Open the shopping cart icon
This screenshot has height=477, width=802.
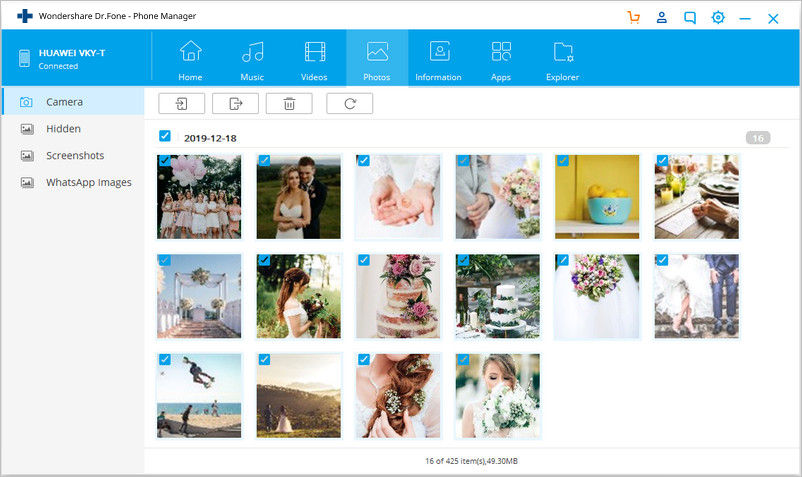pyautogui.click(x=633, y=17)
